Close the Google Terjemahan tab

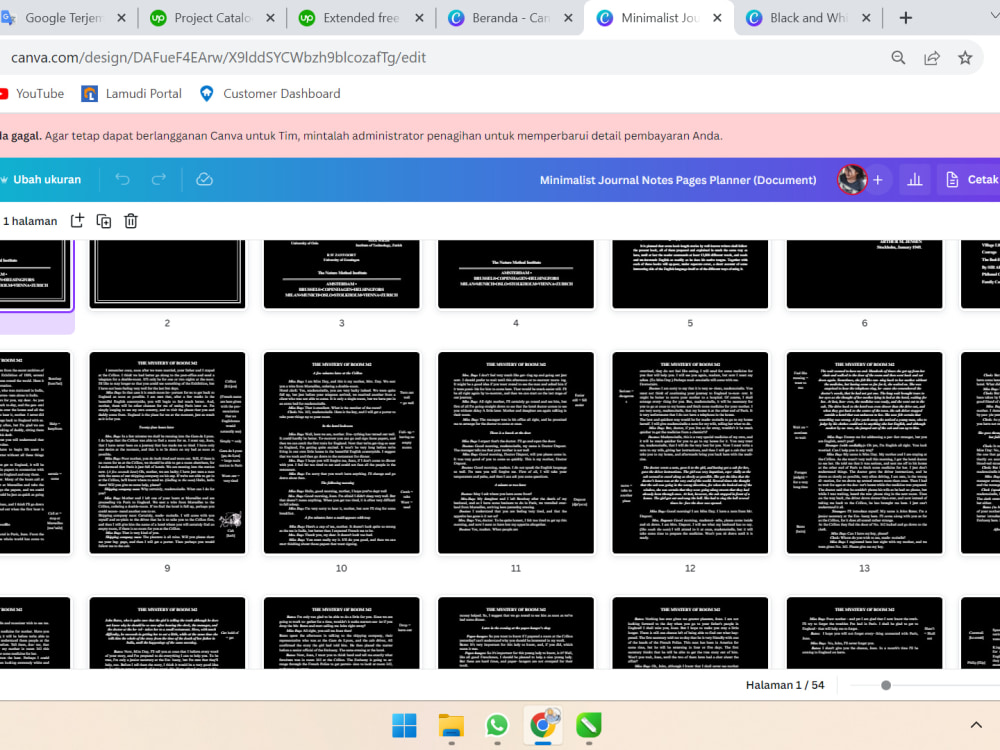tap(121, 18)
